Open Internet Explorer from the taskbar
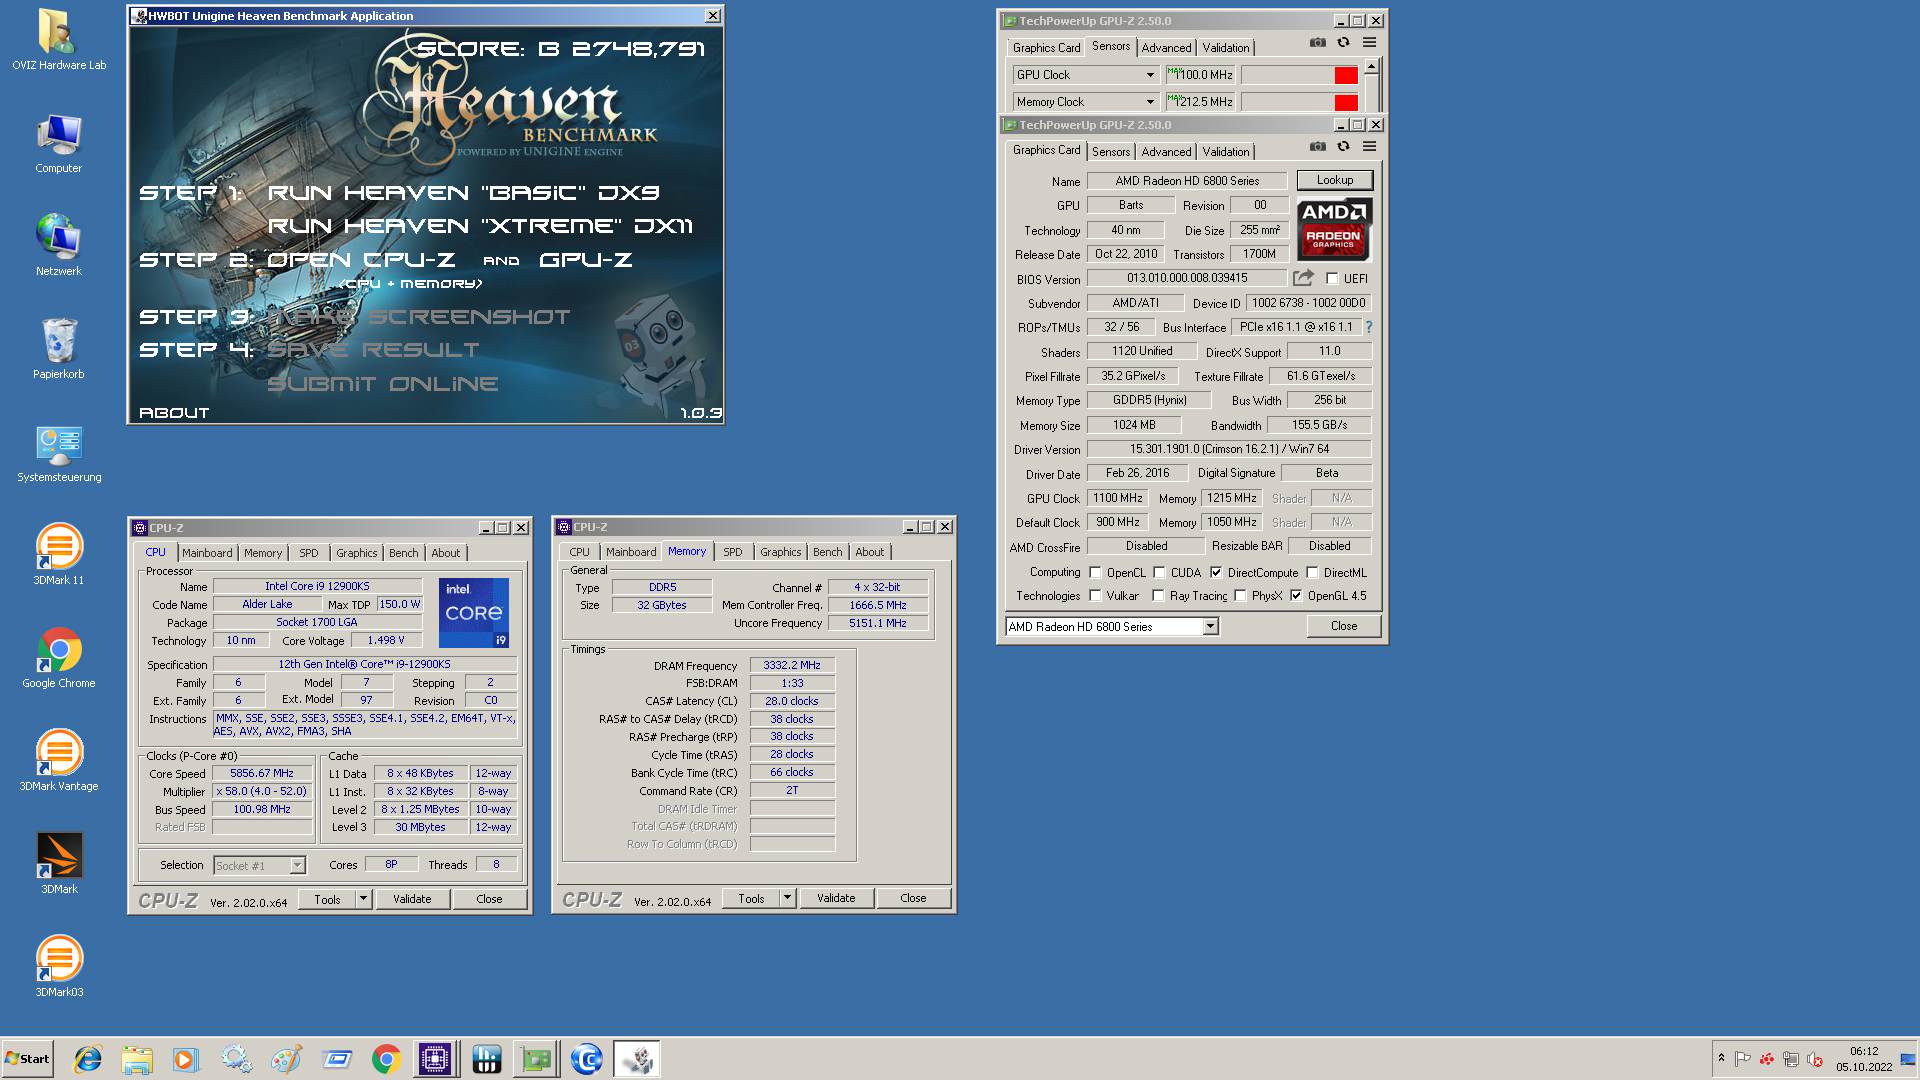This screenshot has width=1920, height=1080. click(x=88, y=1059)
